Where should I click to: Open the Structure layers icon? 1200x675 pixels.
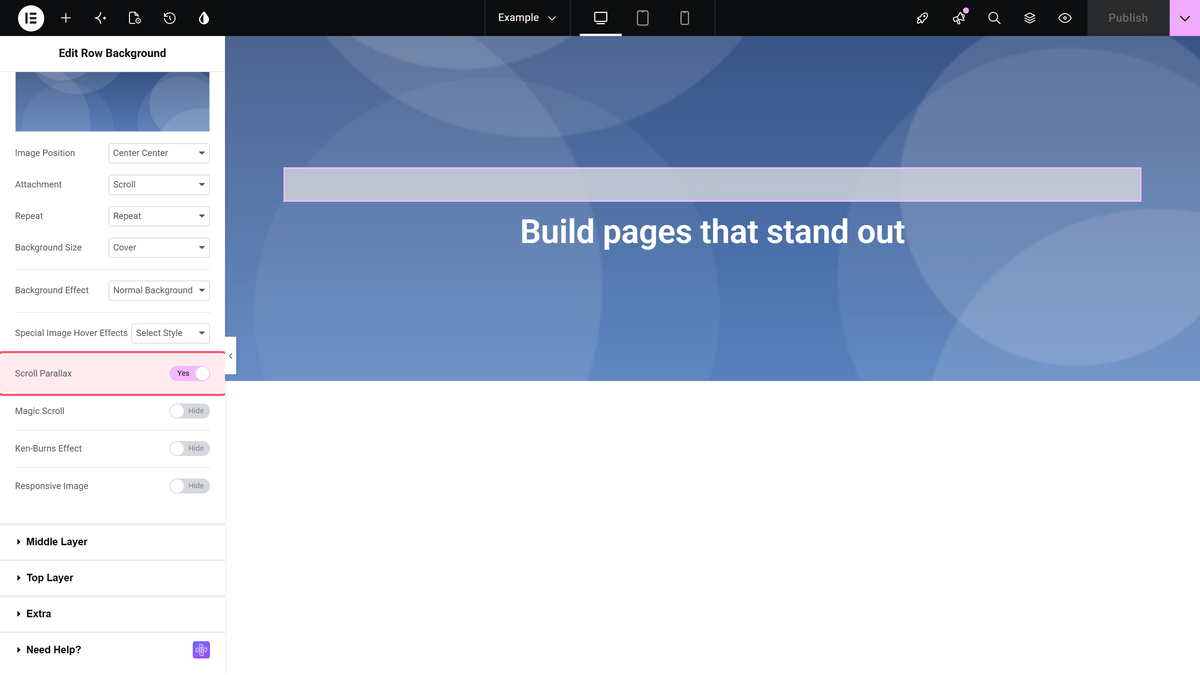click(x=1029, y=18)
